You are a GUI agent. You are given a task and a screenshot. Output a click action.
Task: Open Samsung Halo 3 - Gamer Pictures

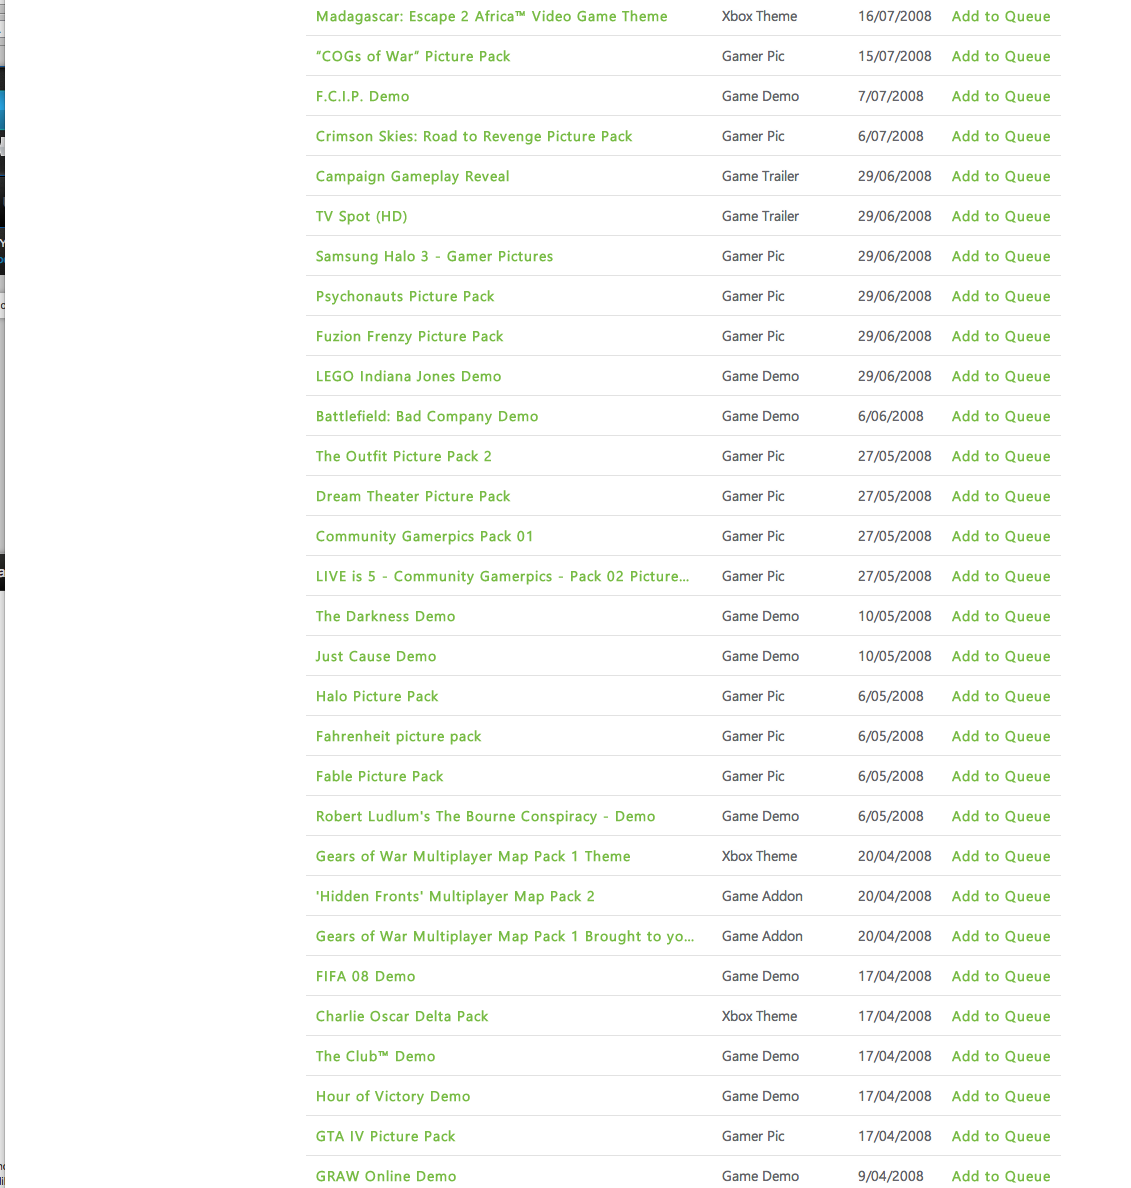(x=434, y=256)
